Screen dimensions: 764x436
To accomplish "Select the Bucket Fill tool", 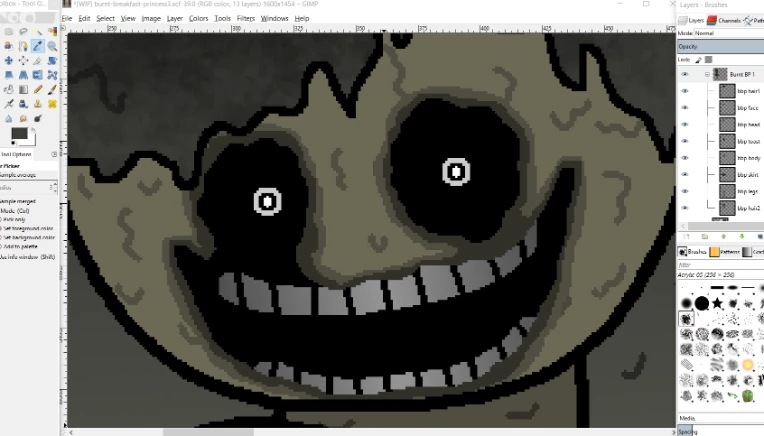I will pos(9,90).
